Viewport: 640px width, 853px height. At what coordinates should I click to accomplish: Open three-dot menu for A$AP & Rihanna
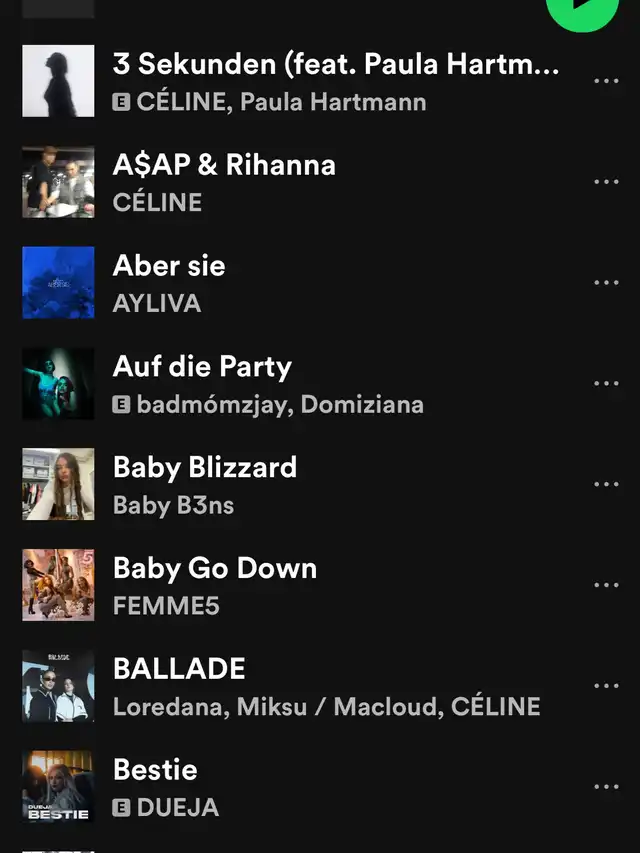pos(606,182)
